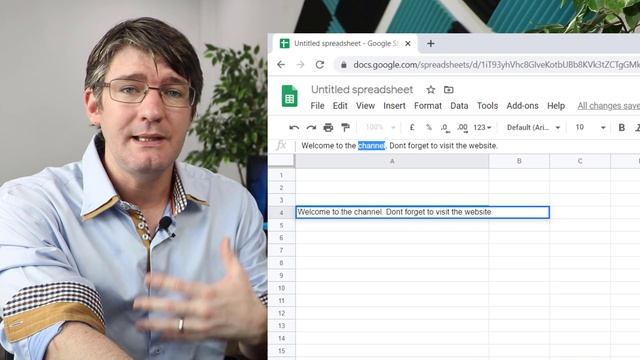Image resolution: width=640 pixels, height=360 pixels.
Task: Select row 13 header
Action: pos(281,326)
